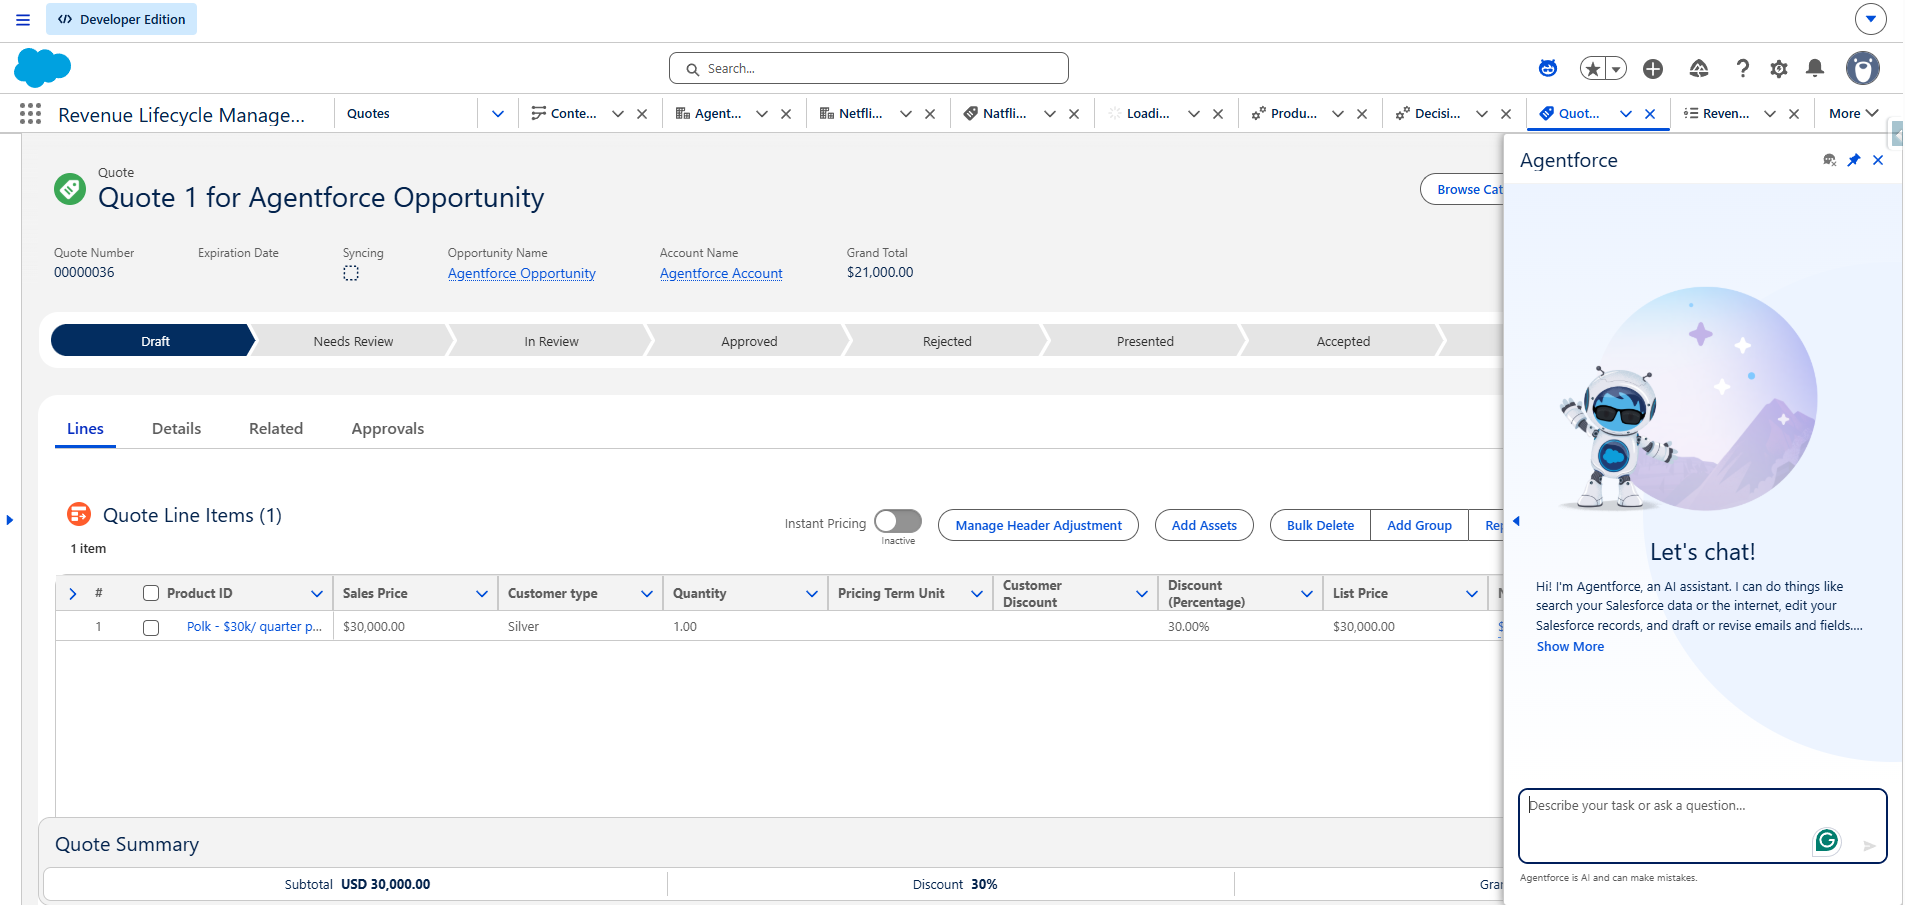This screenshot has height=905, width=1905.
Task: Select the Polk line item checkbox
Action: [x=151, y=628]
